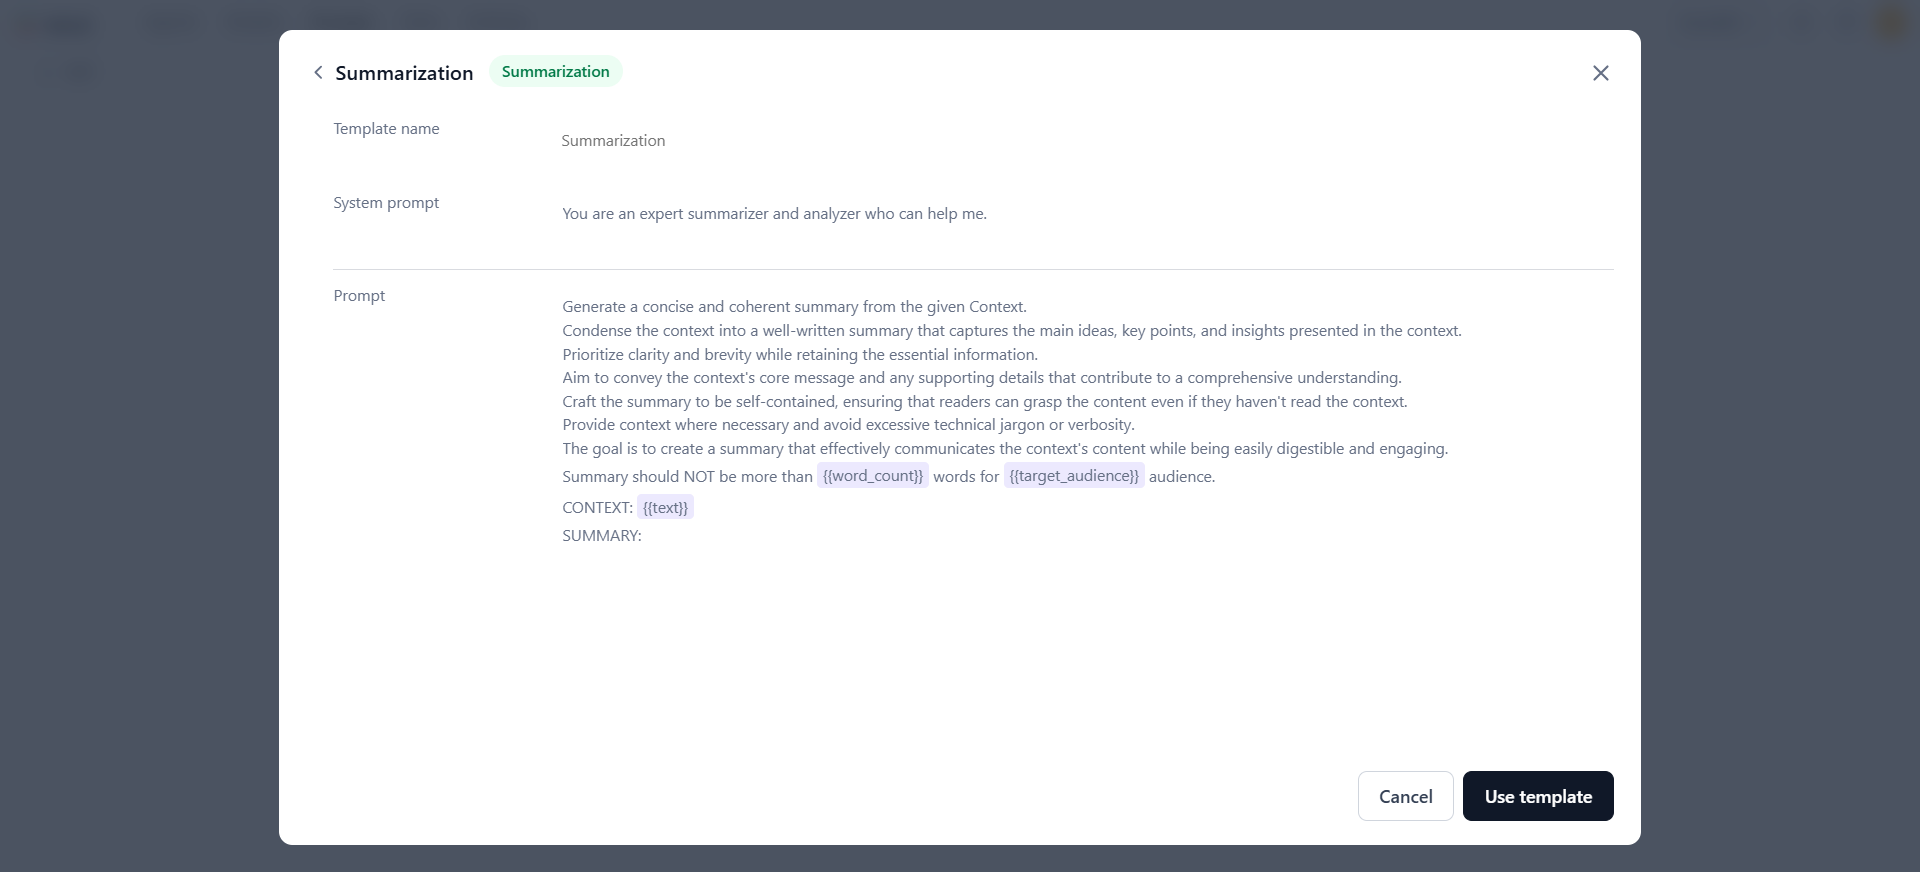Click the template name value Summarization
Screen dimensions: 1920x872
(x=613, y=141)
